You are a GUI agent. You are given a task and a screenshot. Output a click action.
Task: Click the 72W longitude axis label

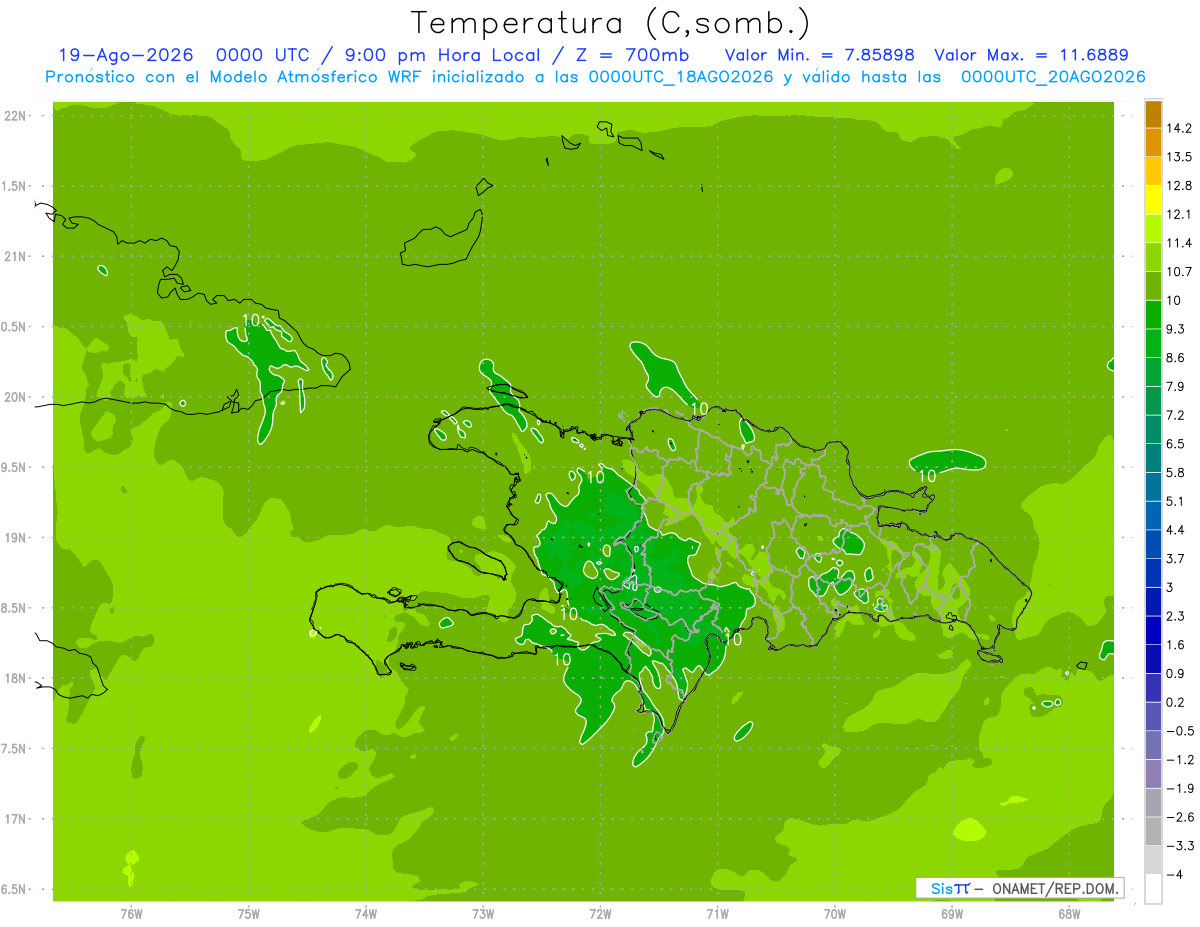(x=600, y=914)
